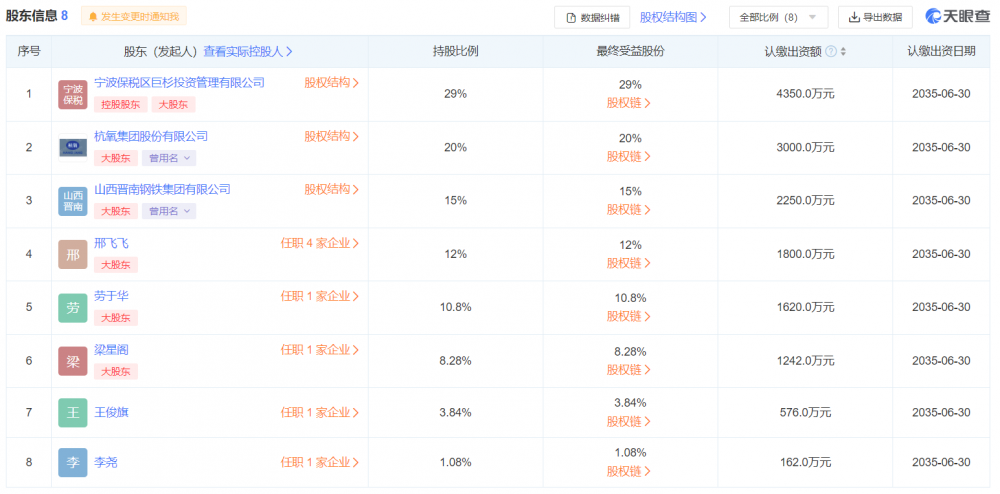
Task: Open 股权链 in the 8.28% row
Action: click(629, 370)
